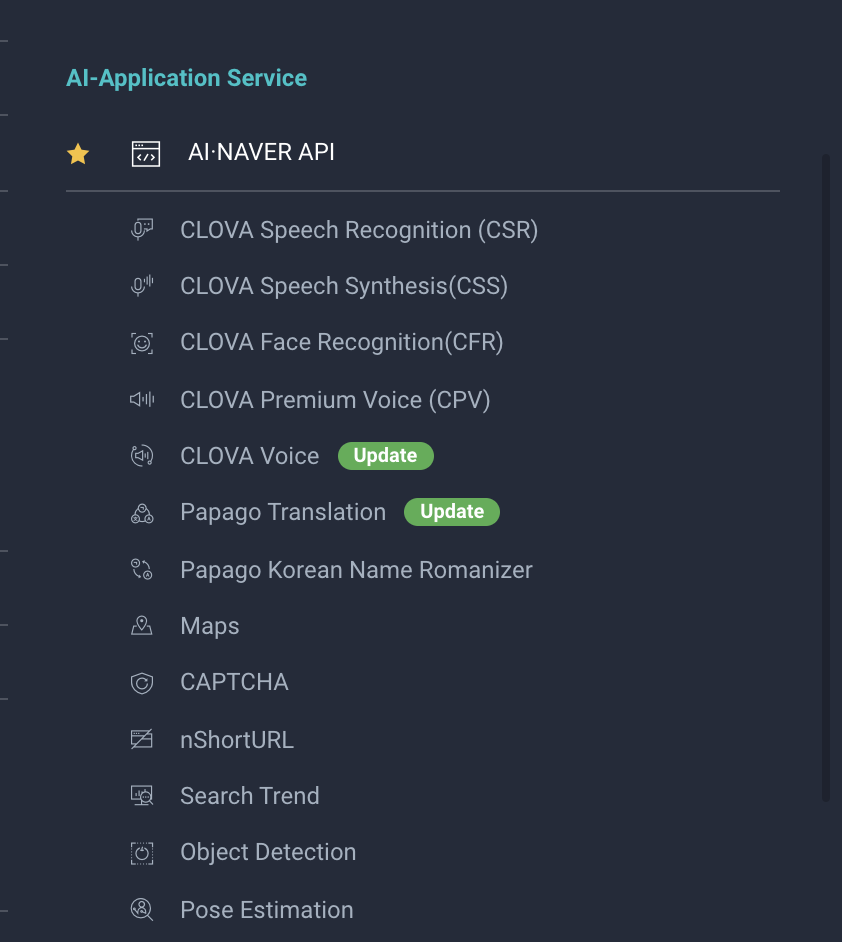The width and height of the screenshot is (842, 942).
Task: Open Pose Estimation service
Action: [267, 910]
